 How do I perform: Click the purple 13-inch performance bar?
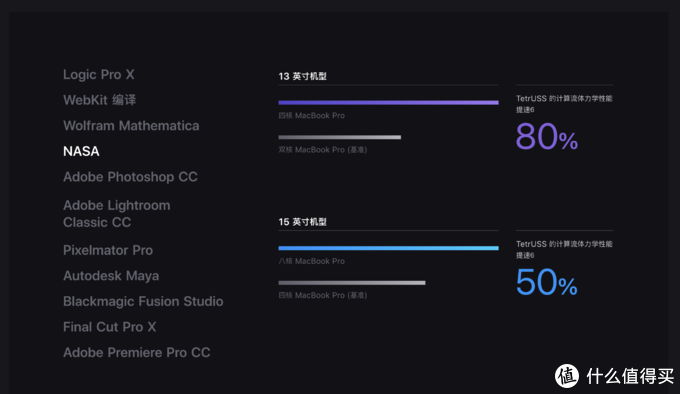point(389,103)
